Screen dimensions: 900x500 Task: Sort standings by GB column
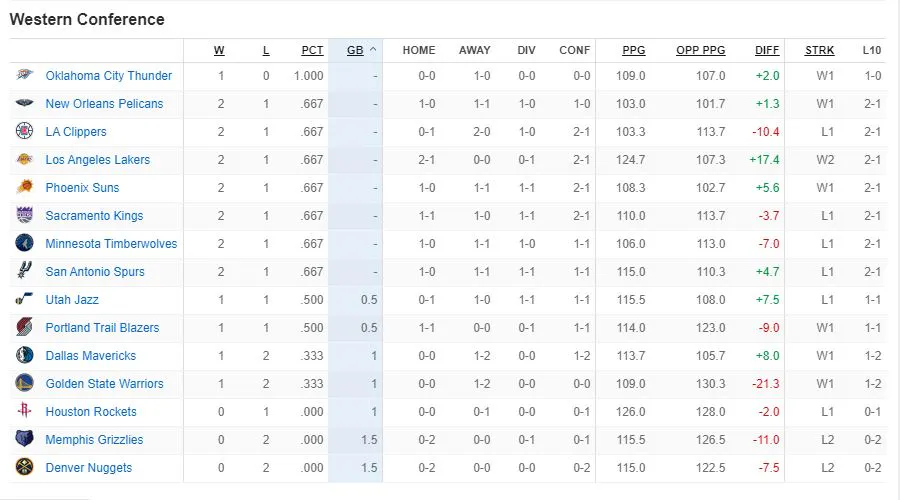coord(355,50)
